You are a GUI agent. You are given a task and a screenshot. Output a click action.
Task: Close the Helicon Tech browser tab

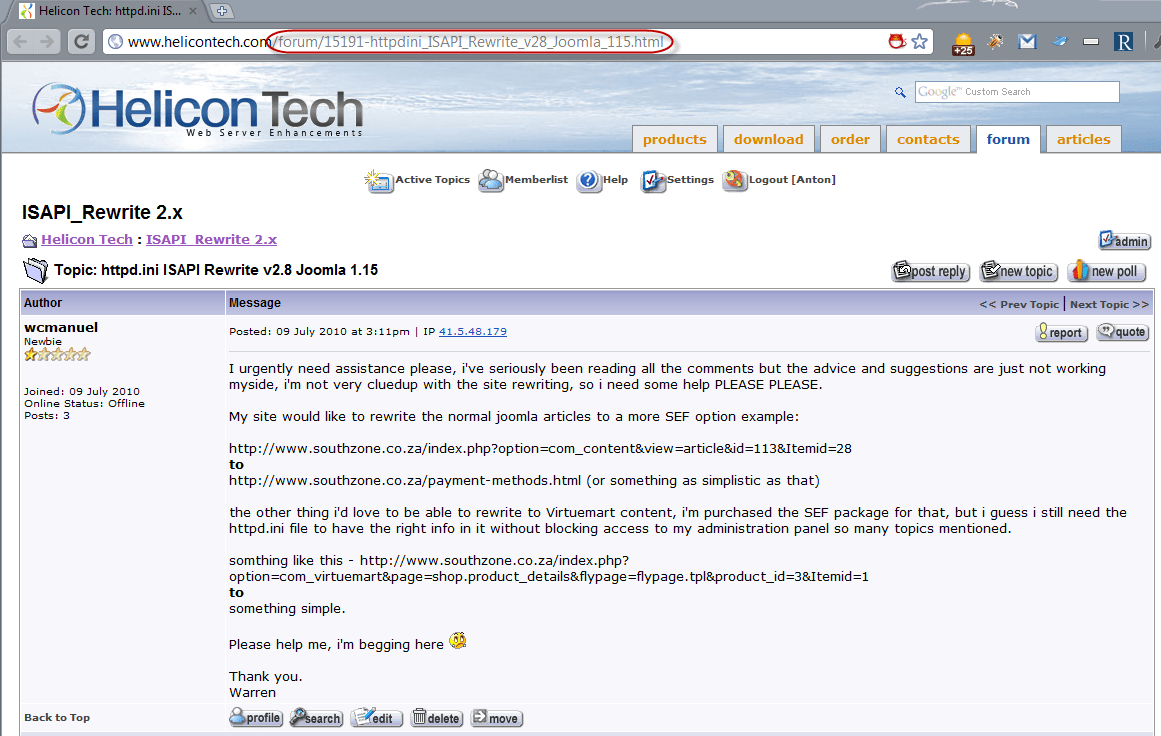click(x=193, y=11)
